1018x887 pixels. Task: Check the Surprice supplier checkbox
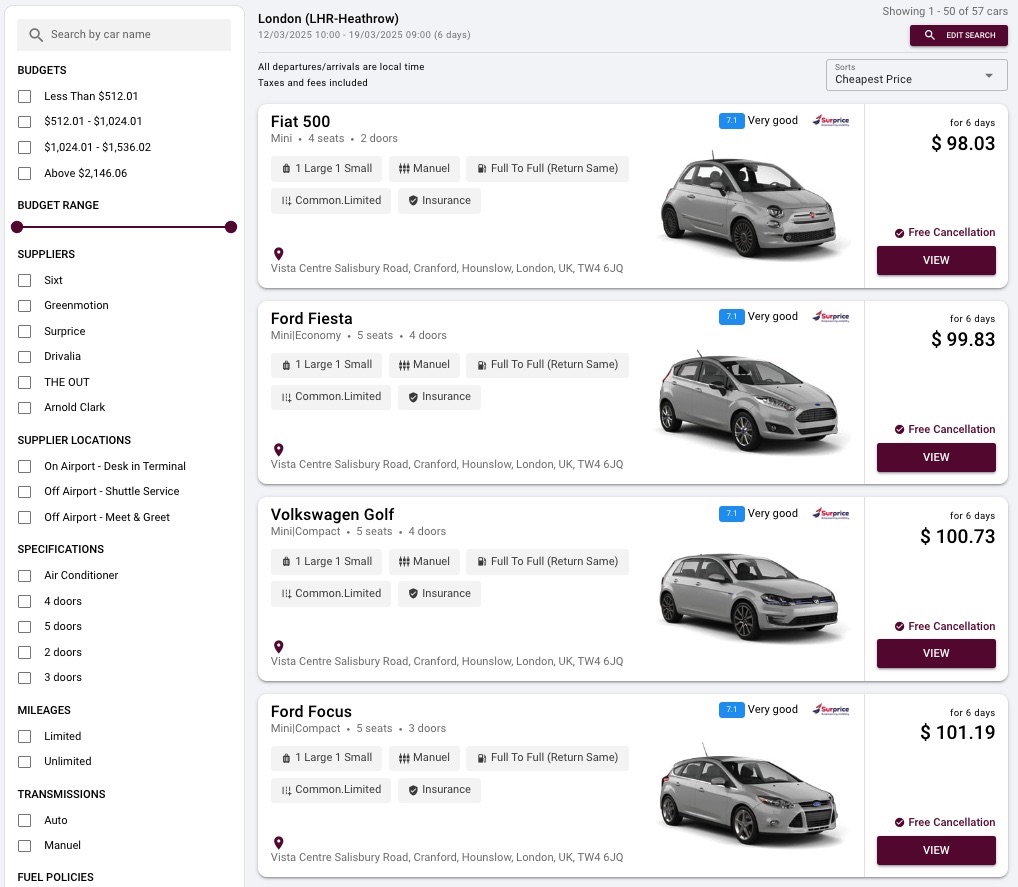pos(25,331)
